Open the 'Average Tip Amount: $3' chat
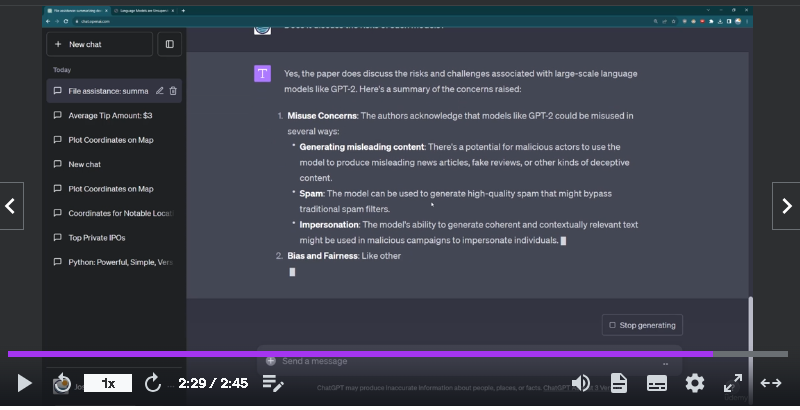 click(110, 115)
